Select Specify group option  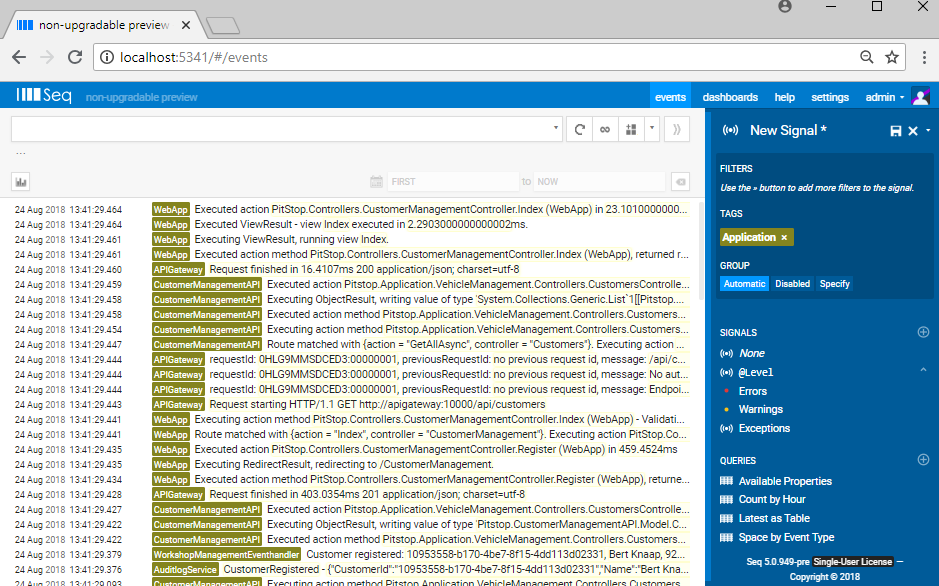tap(834, 284)
